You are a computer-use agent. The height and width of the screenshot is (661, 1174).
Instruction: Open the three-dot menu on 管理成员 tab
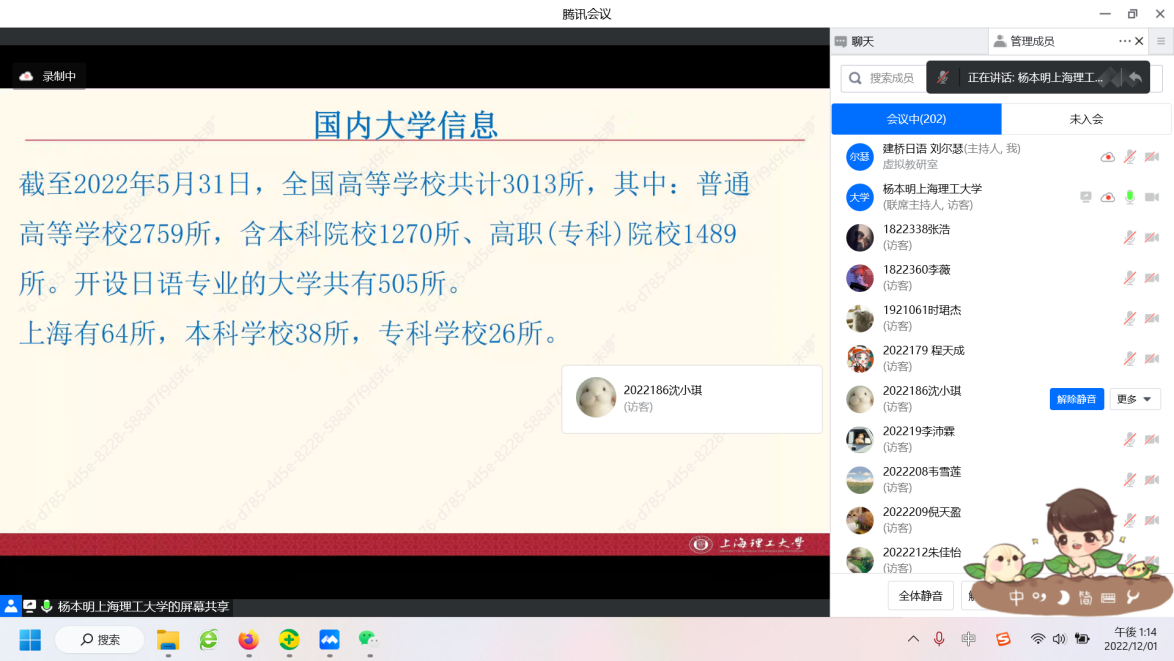[x=1124, y=41]
